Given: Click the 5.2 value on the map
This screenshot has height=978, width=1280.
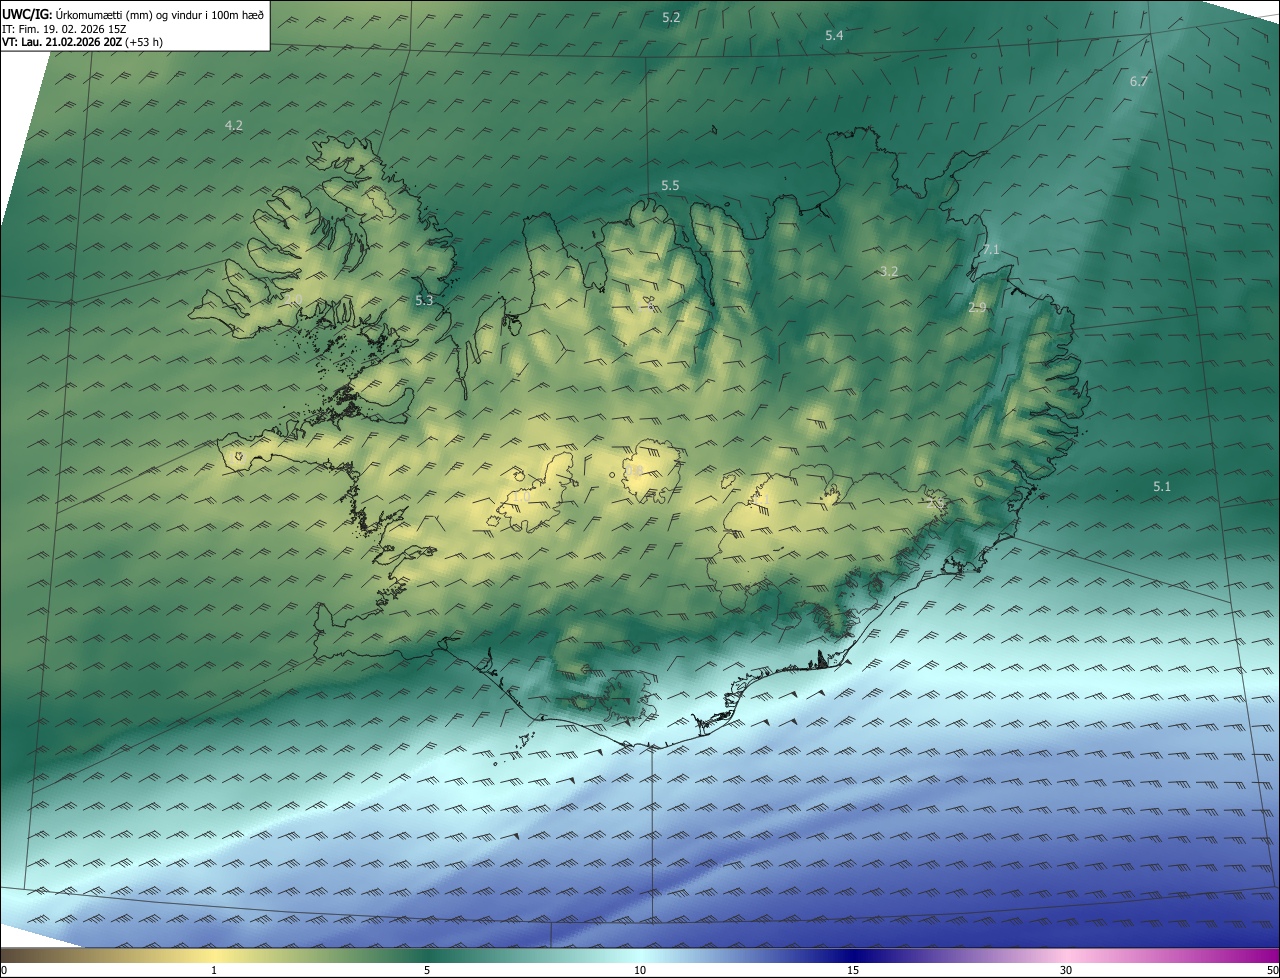Looking at the screenshot, I should click(671, 18).
